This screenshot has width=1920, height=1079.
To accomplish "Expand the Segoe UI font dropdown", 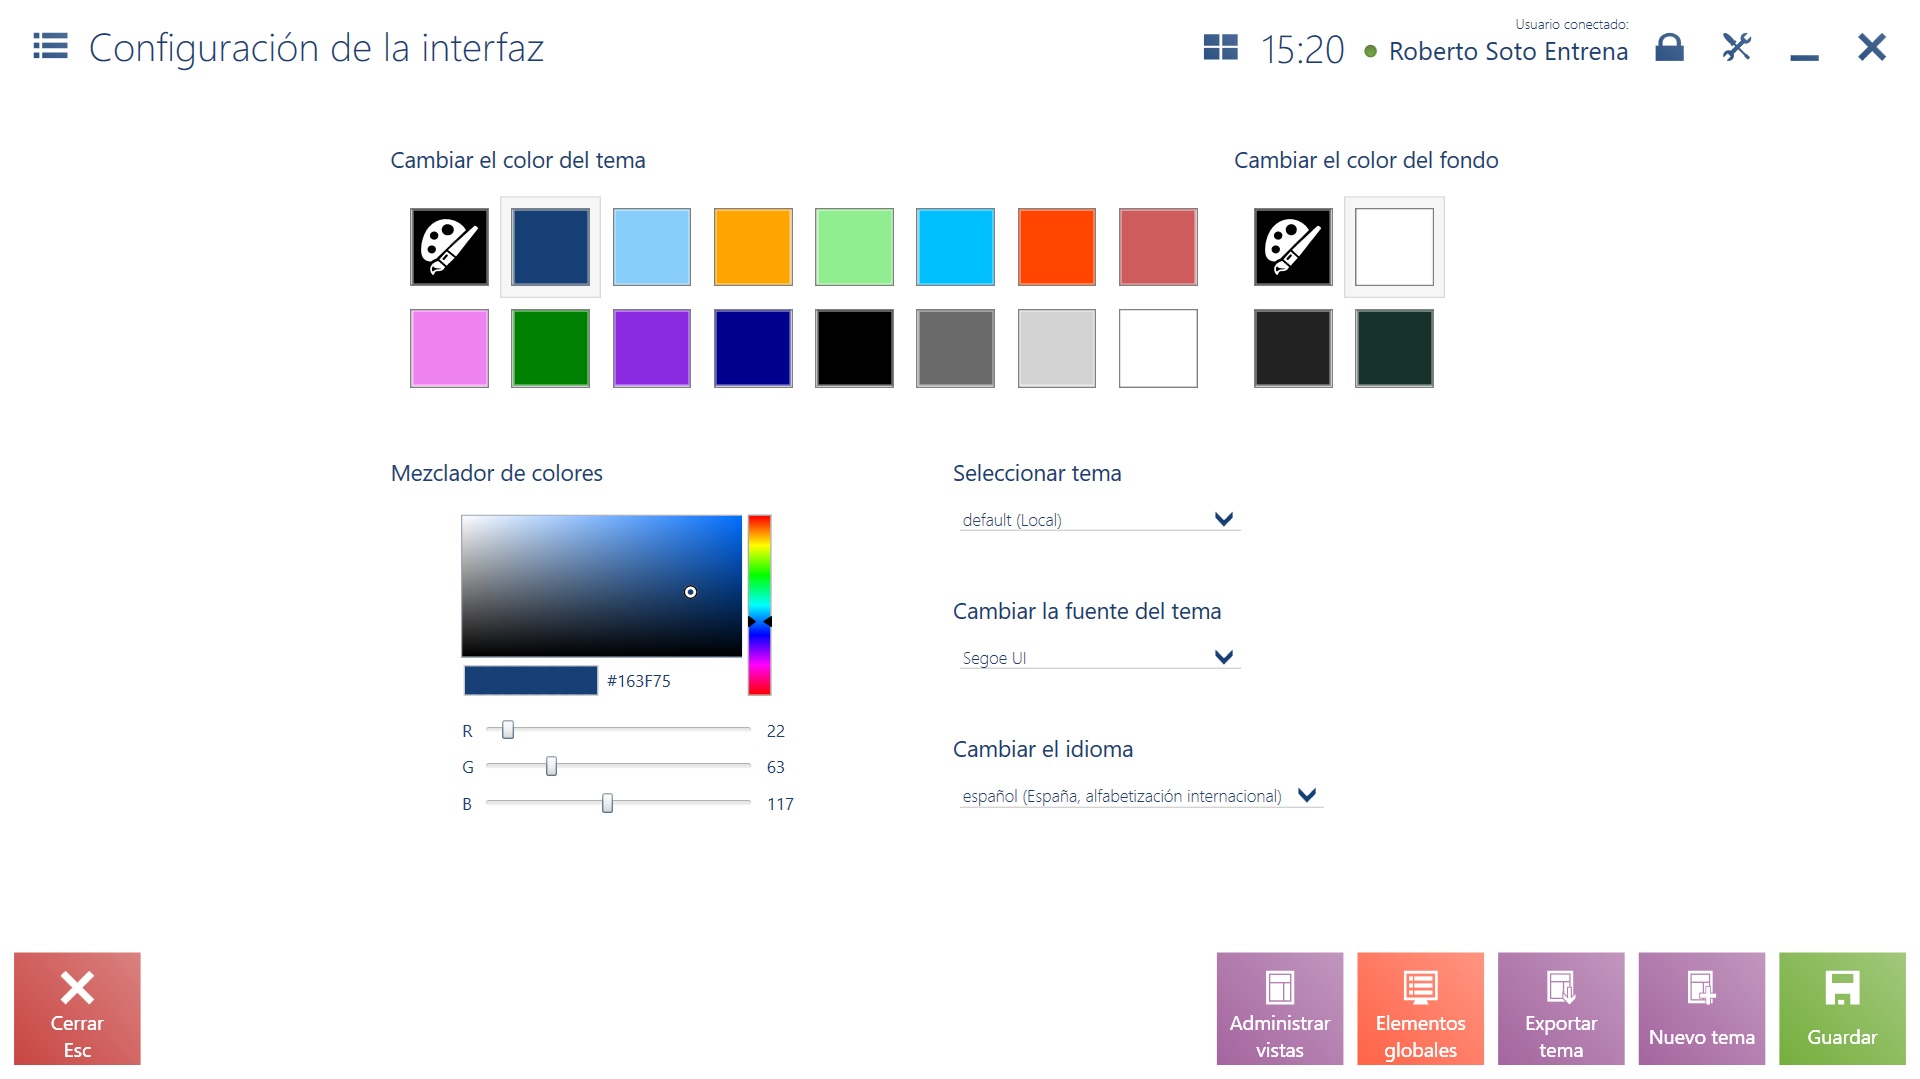I will (1100, 657).
